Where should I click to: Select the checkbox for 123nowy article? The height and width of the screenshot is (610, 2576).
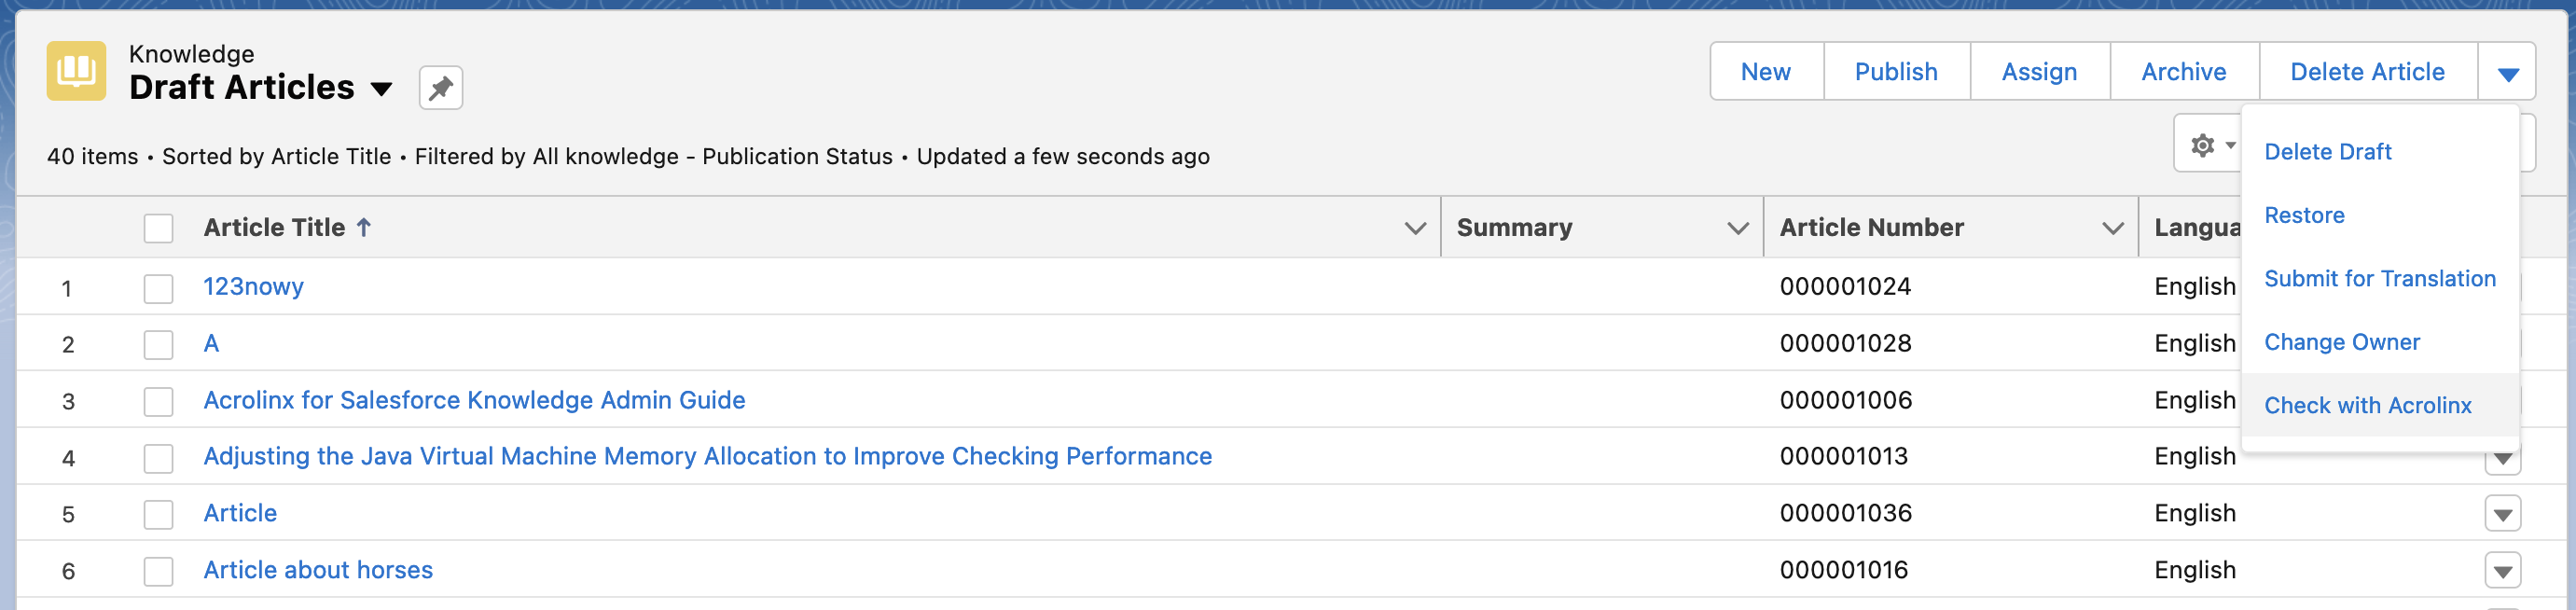pyautogui.click(x=158, y=288)
